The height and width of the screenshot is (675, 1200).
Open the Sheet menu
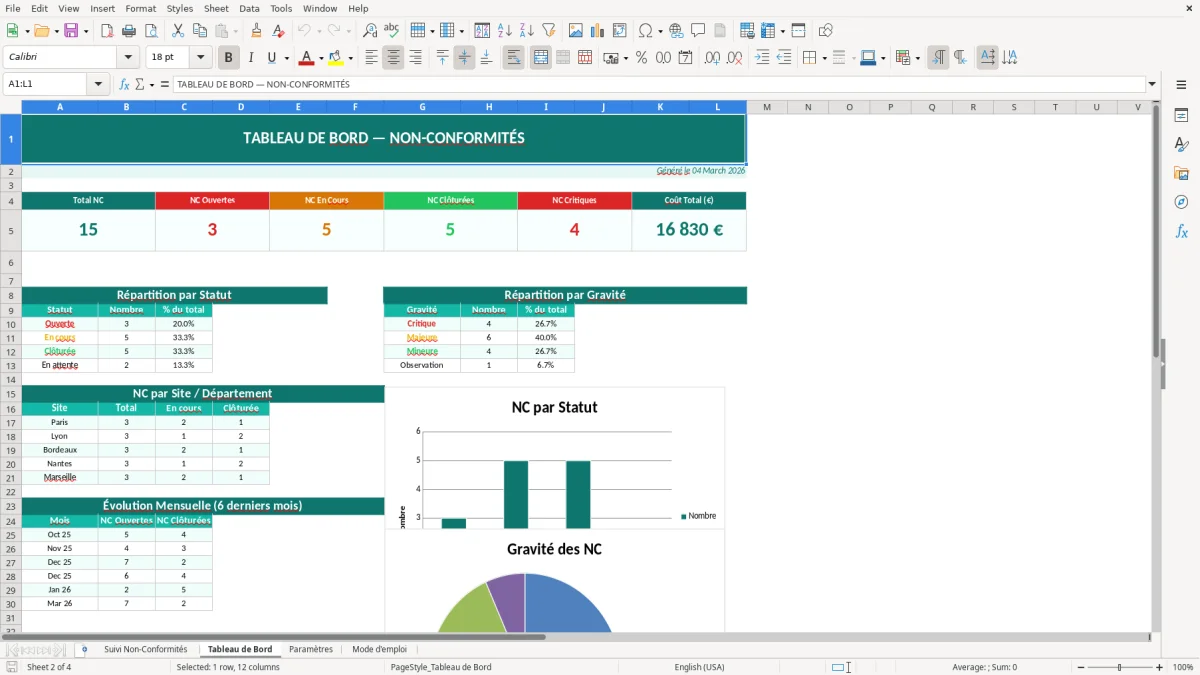tap(216, 8)
